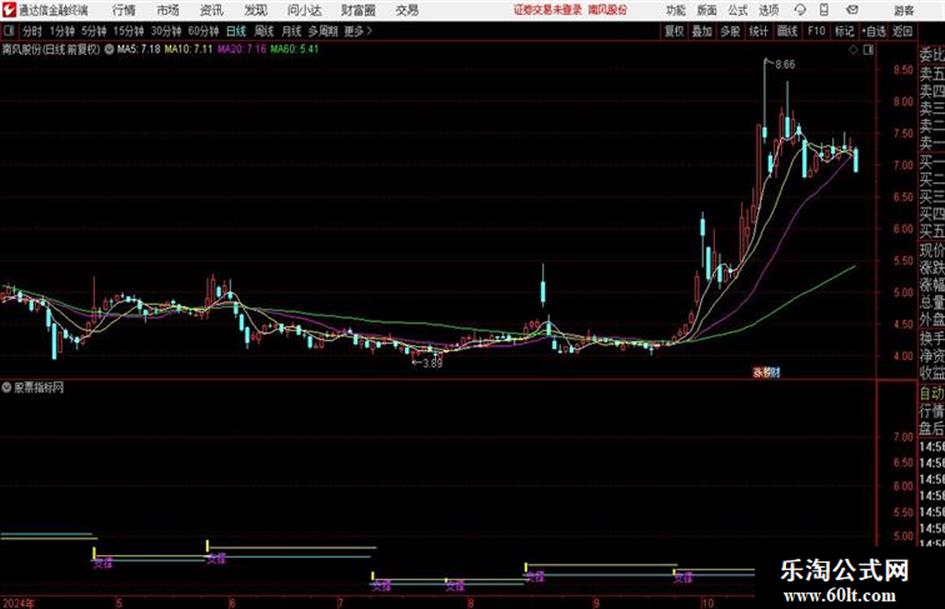Open the 市场 menu
Viewport: 945px width, 609px height.
click(x=168, y=10)
